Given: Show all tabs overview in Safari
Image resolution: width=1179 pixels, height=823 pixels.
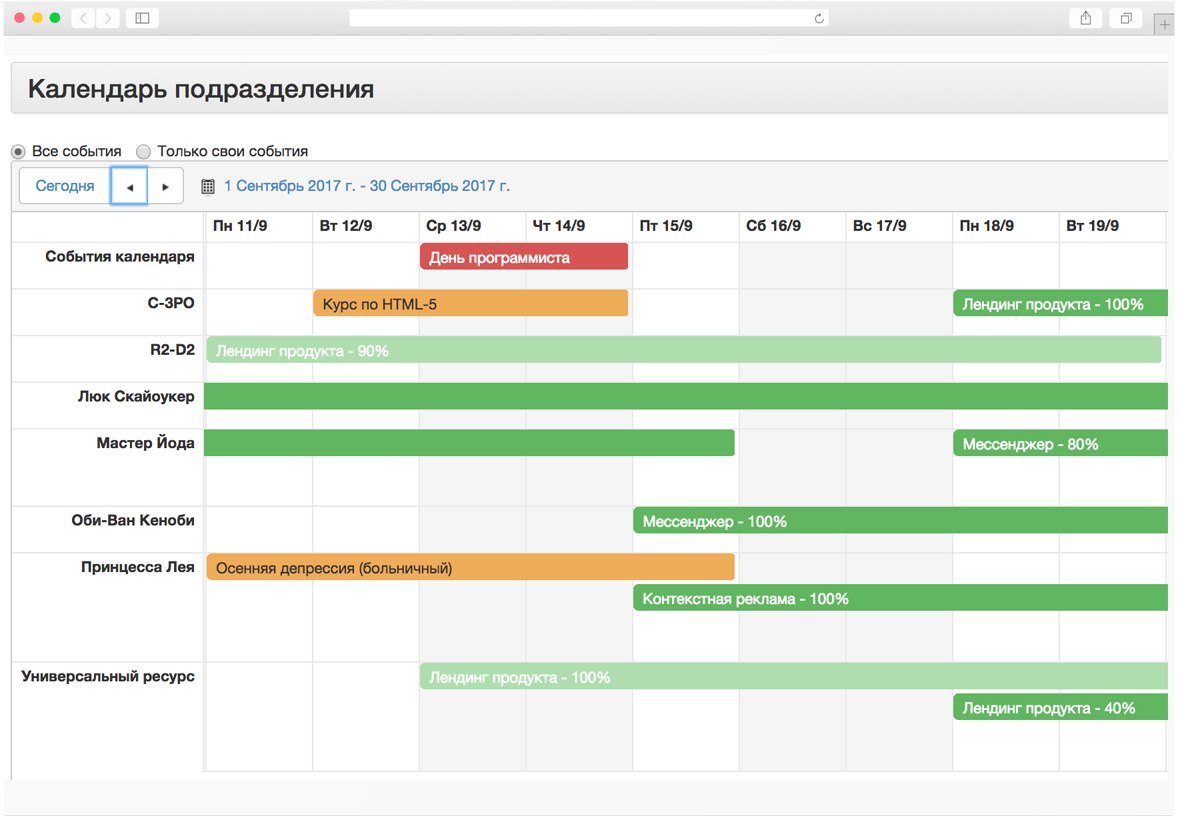Looking at the screenshot, I should pos(1126,18).
